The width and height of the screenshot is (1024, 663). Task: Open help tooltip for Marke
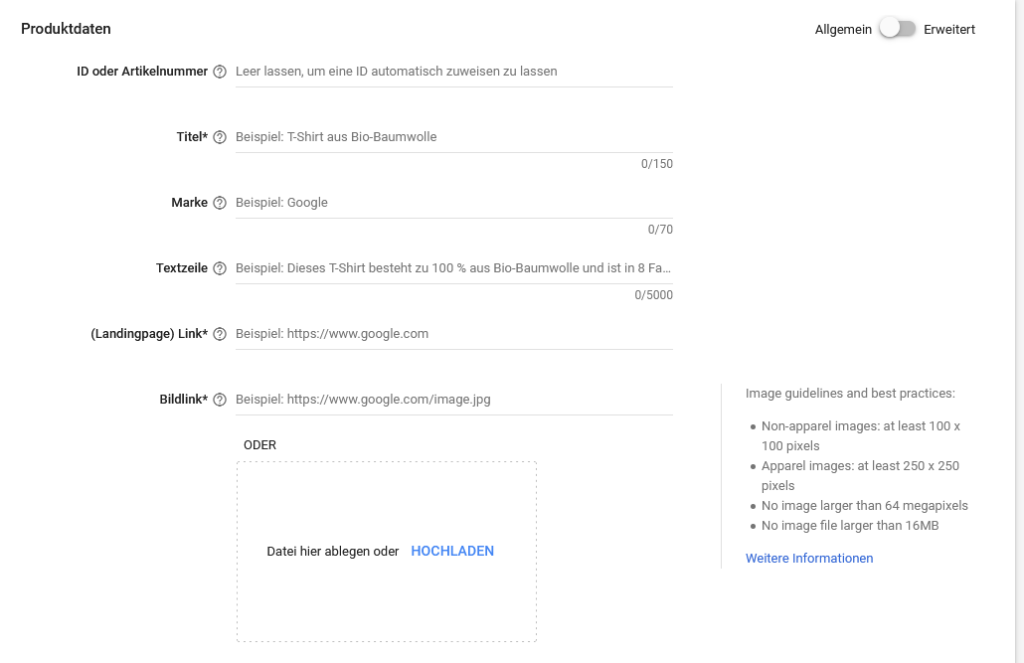tap(220, 203)
